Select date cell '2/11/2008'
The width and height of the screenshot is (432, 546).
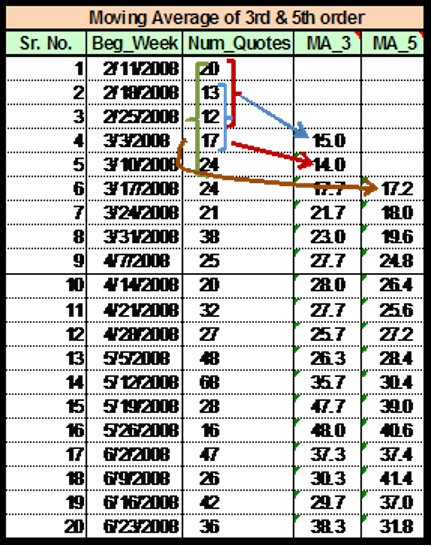point(134,69)
